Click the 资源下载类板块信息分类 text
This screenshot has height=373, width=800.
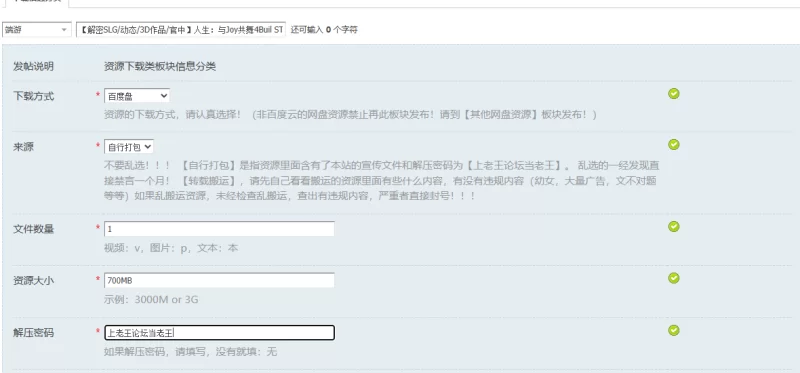click(x=160, y=66)
